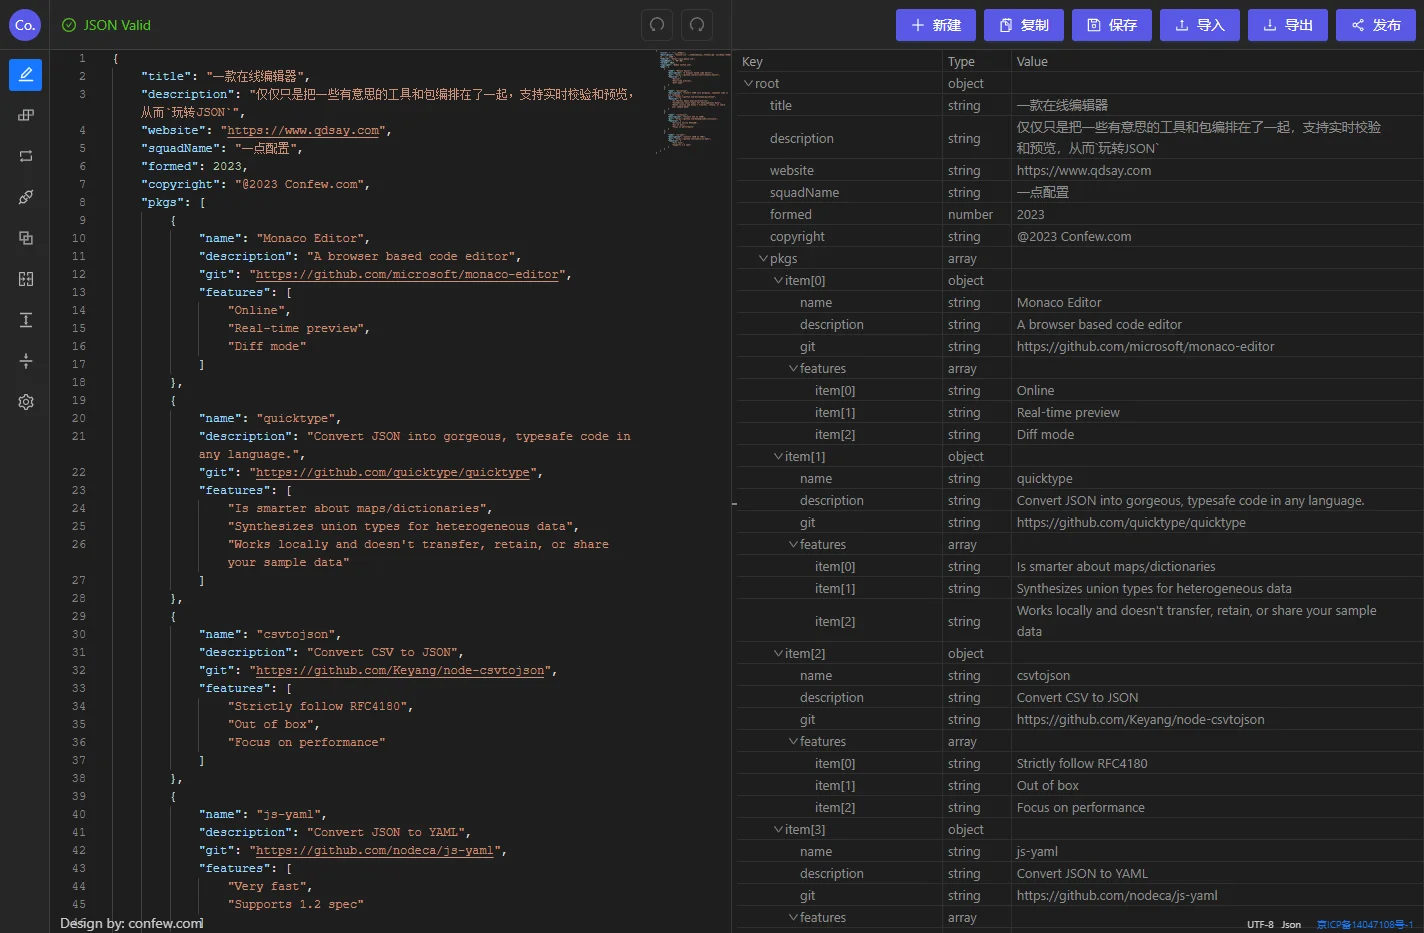Image resolution: width=1424 pixels, height=933 pixels.
Task: Click the 保存 (Save) button
Action: [1112, 25]
